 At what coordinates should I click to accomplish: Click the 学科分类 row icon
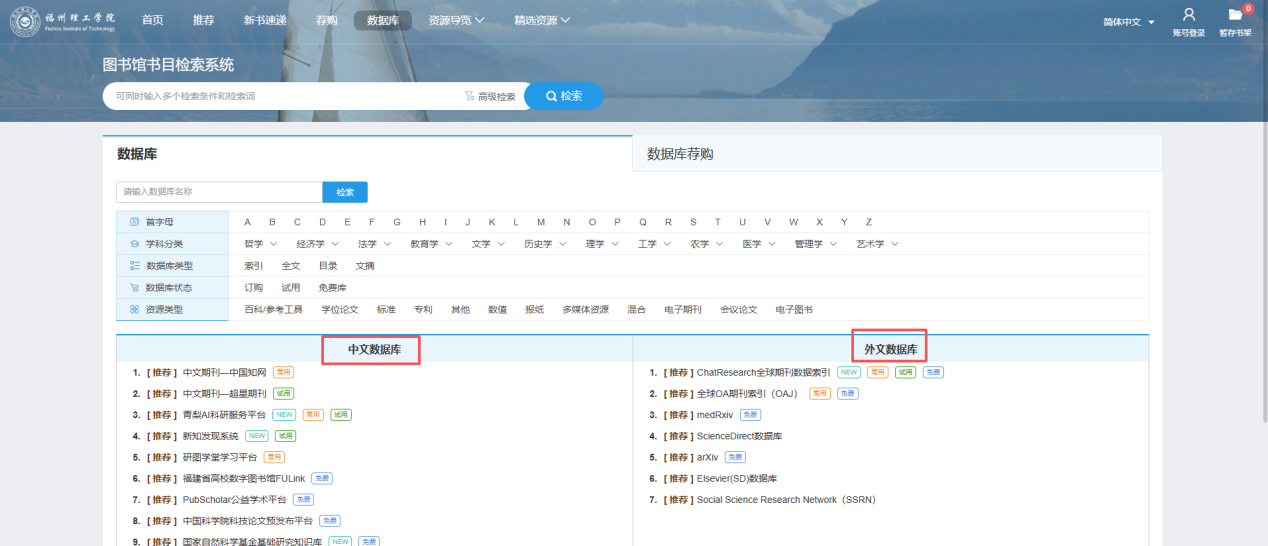[134, 244]
